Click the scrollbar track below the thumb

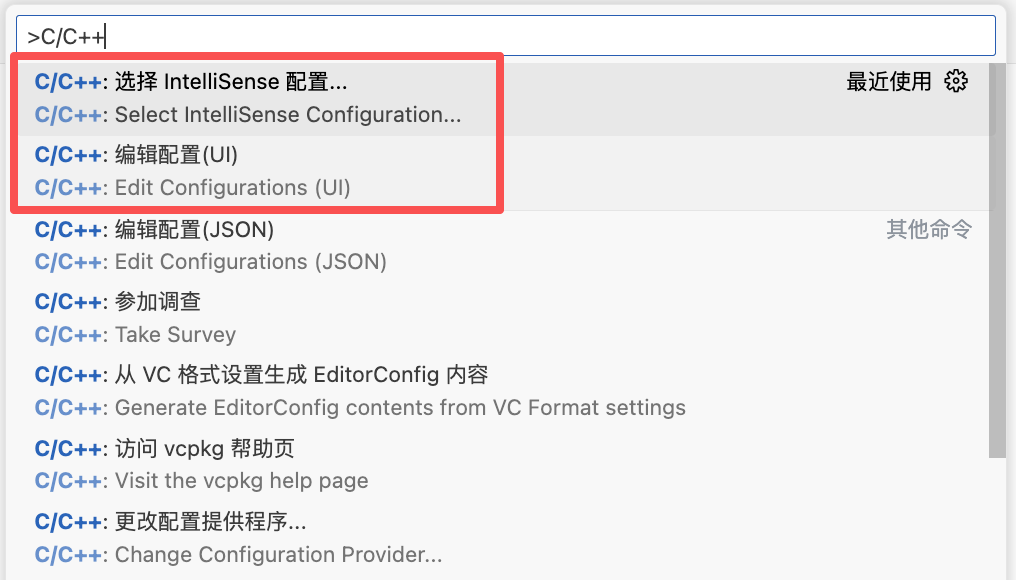(996, 520)
